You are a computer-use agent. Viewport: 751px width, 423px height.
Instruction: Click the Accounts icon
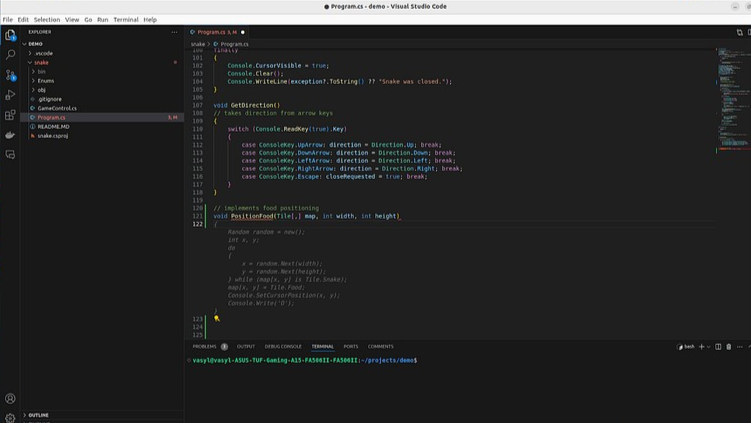(10, 399)
